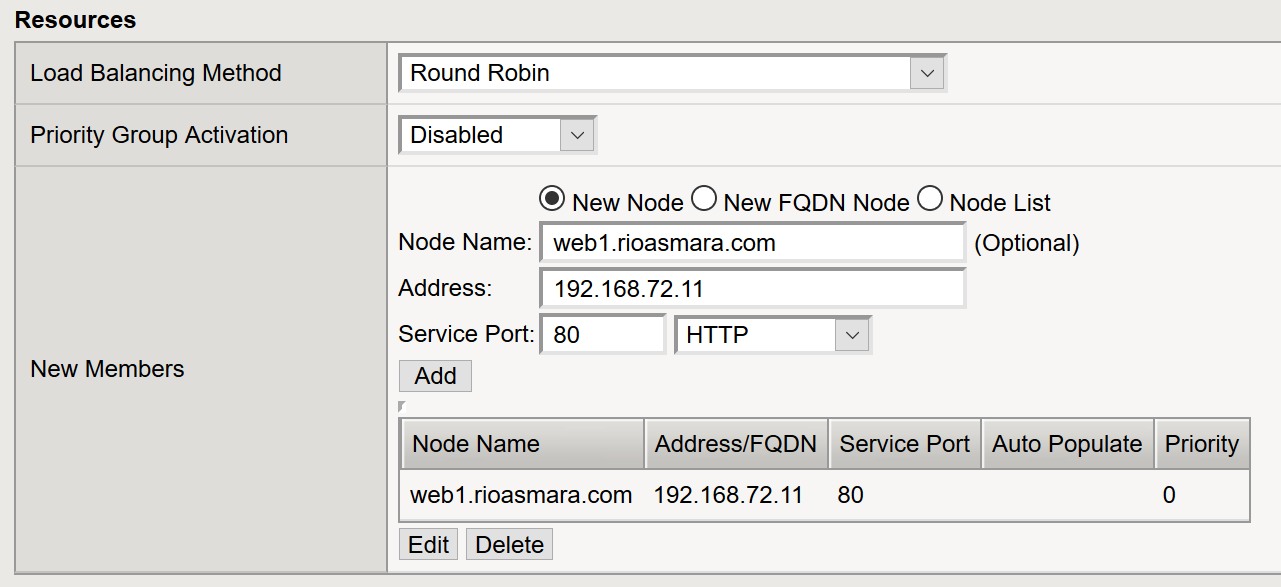1281x587 pixels.
Task: Click the Edit button below the table
Action: pyautogui.click(x=428, y=545)
